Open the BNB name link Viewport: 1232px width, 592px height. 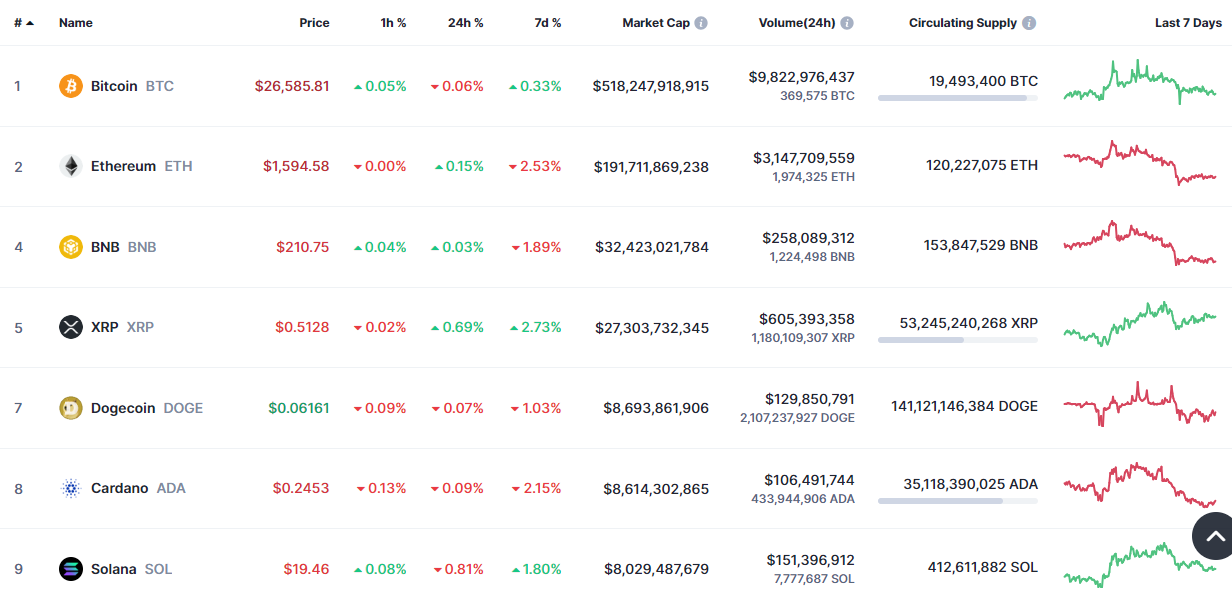tap(105, 247)
